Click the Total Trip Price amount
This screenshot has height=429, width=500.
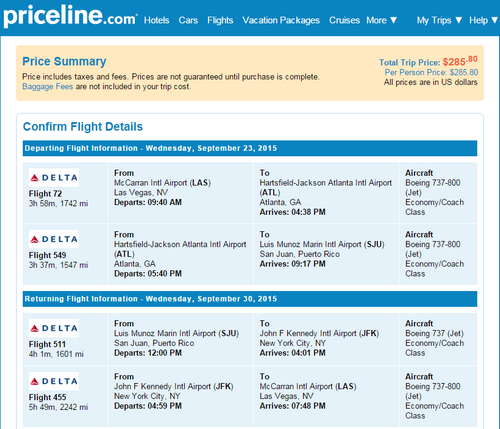point(460,61)
